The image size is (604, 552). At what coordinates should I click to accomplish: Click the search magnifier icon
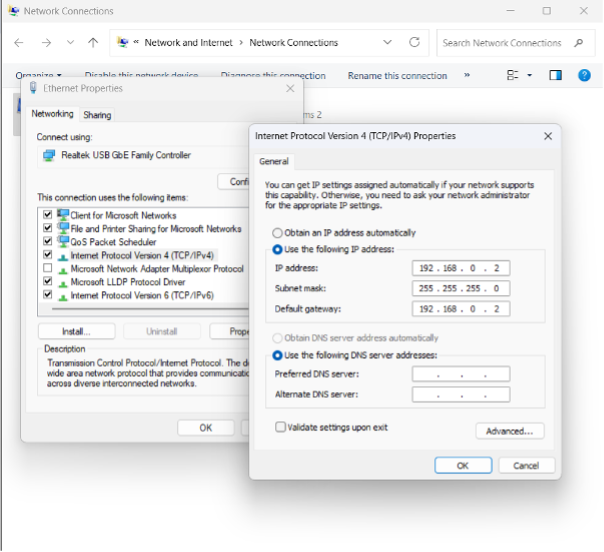(578, 43)
